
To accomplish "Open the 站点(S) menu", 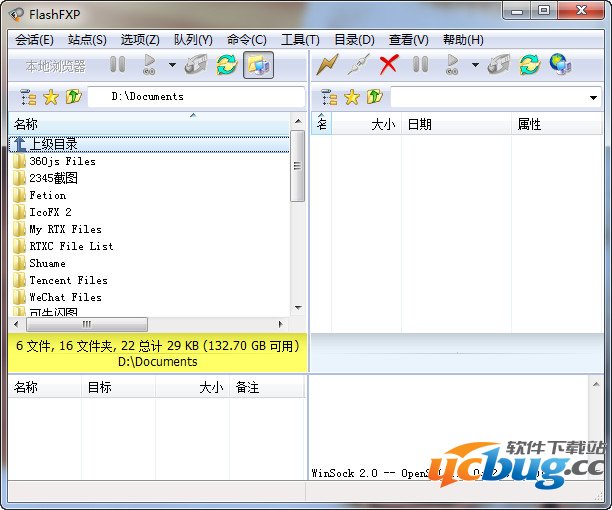I will (87, 40).
